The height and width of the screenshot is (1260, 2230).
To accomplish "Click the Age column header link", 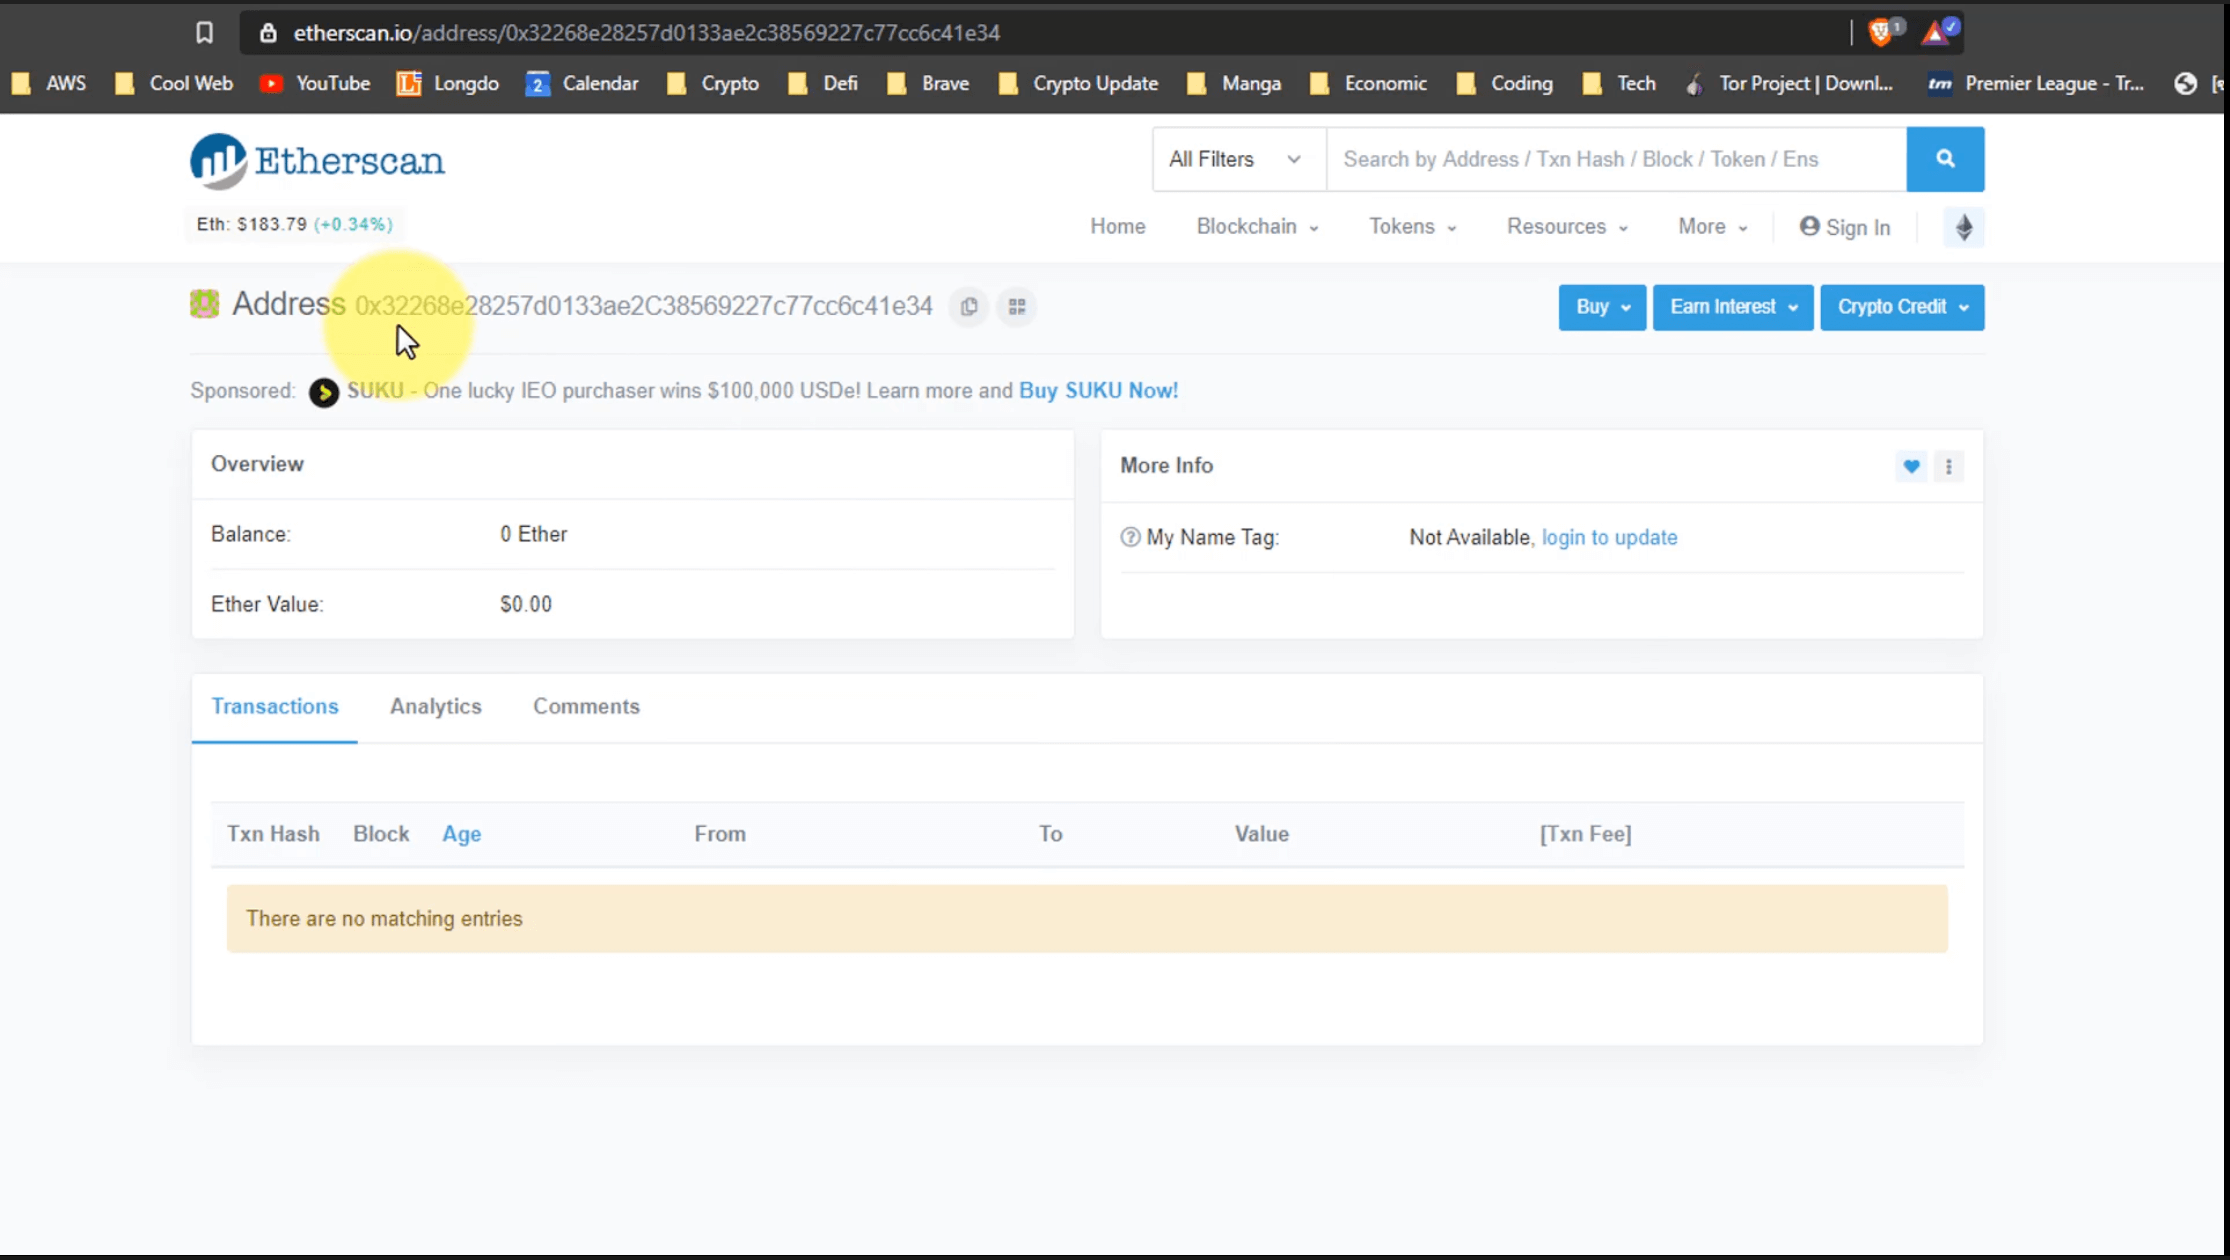I will 462,834.
